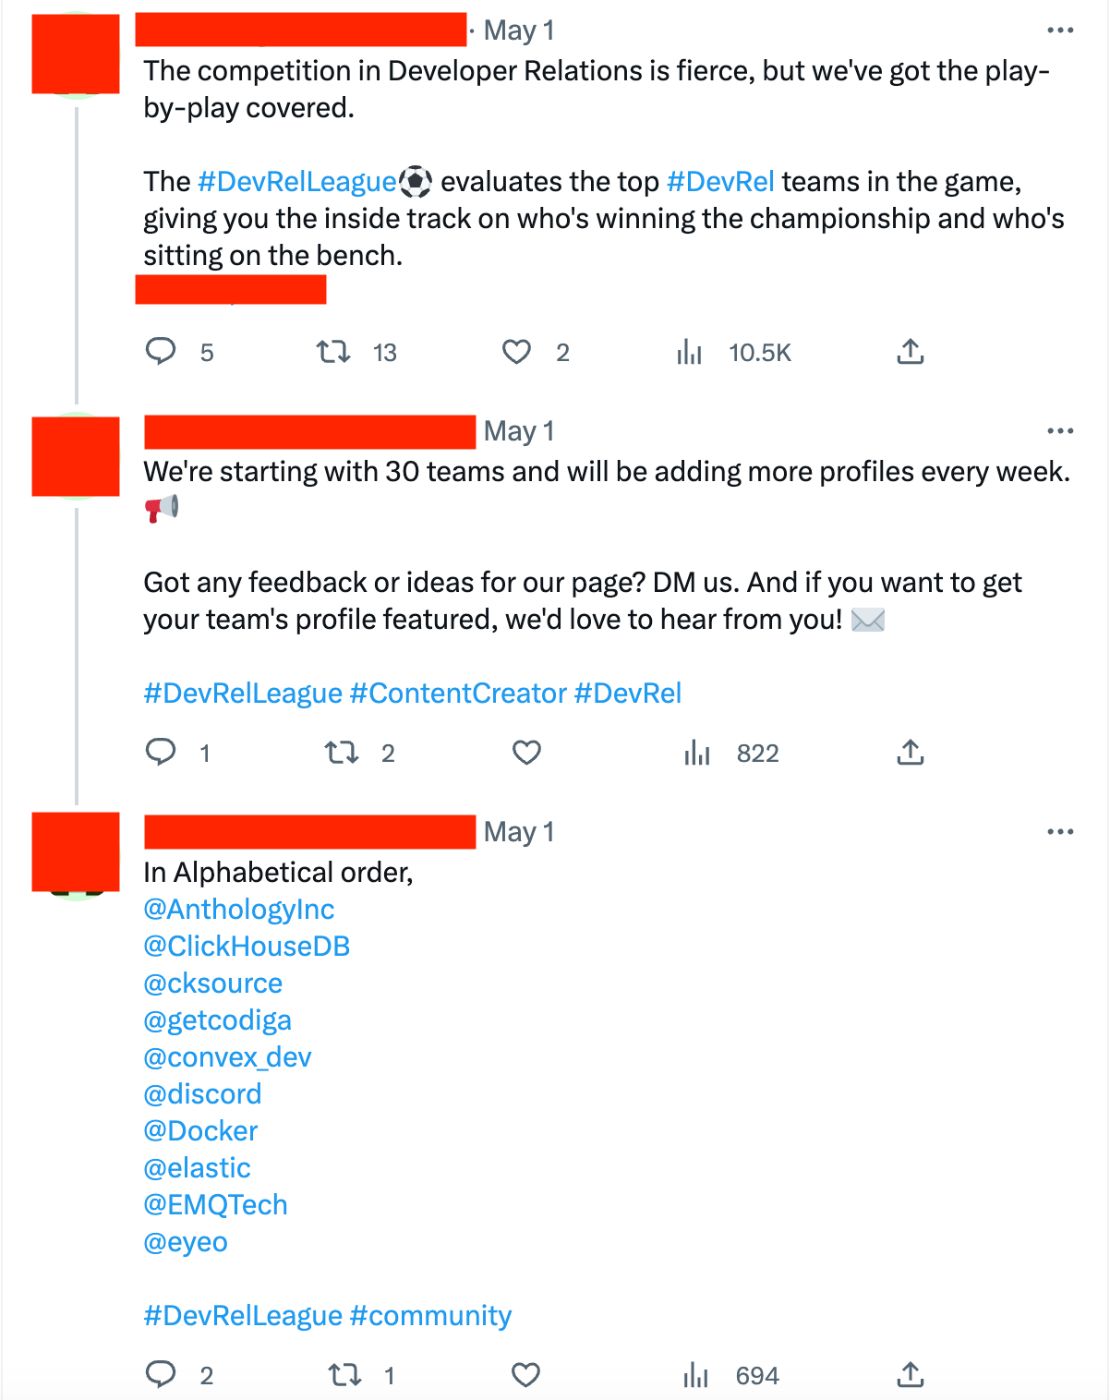This screenshot has width=1110, height=1400.
Task: View analytics of tweet with 10.5K views
Action: 689,352
